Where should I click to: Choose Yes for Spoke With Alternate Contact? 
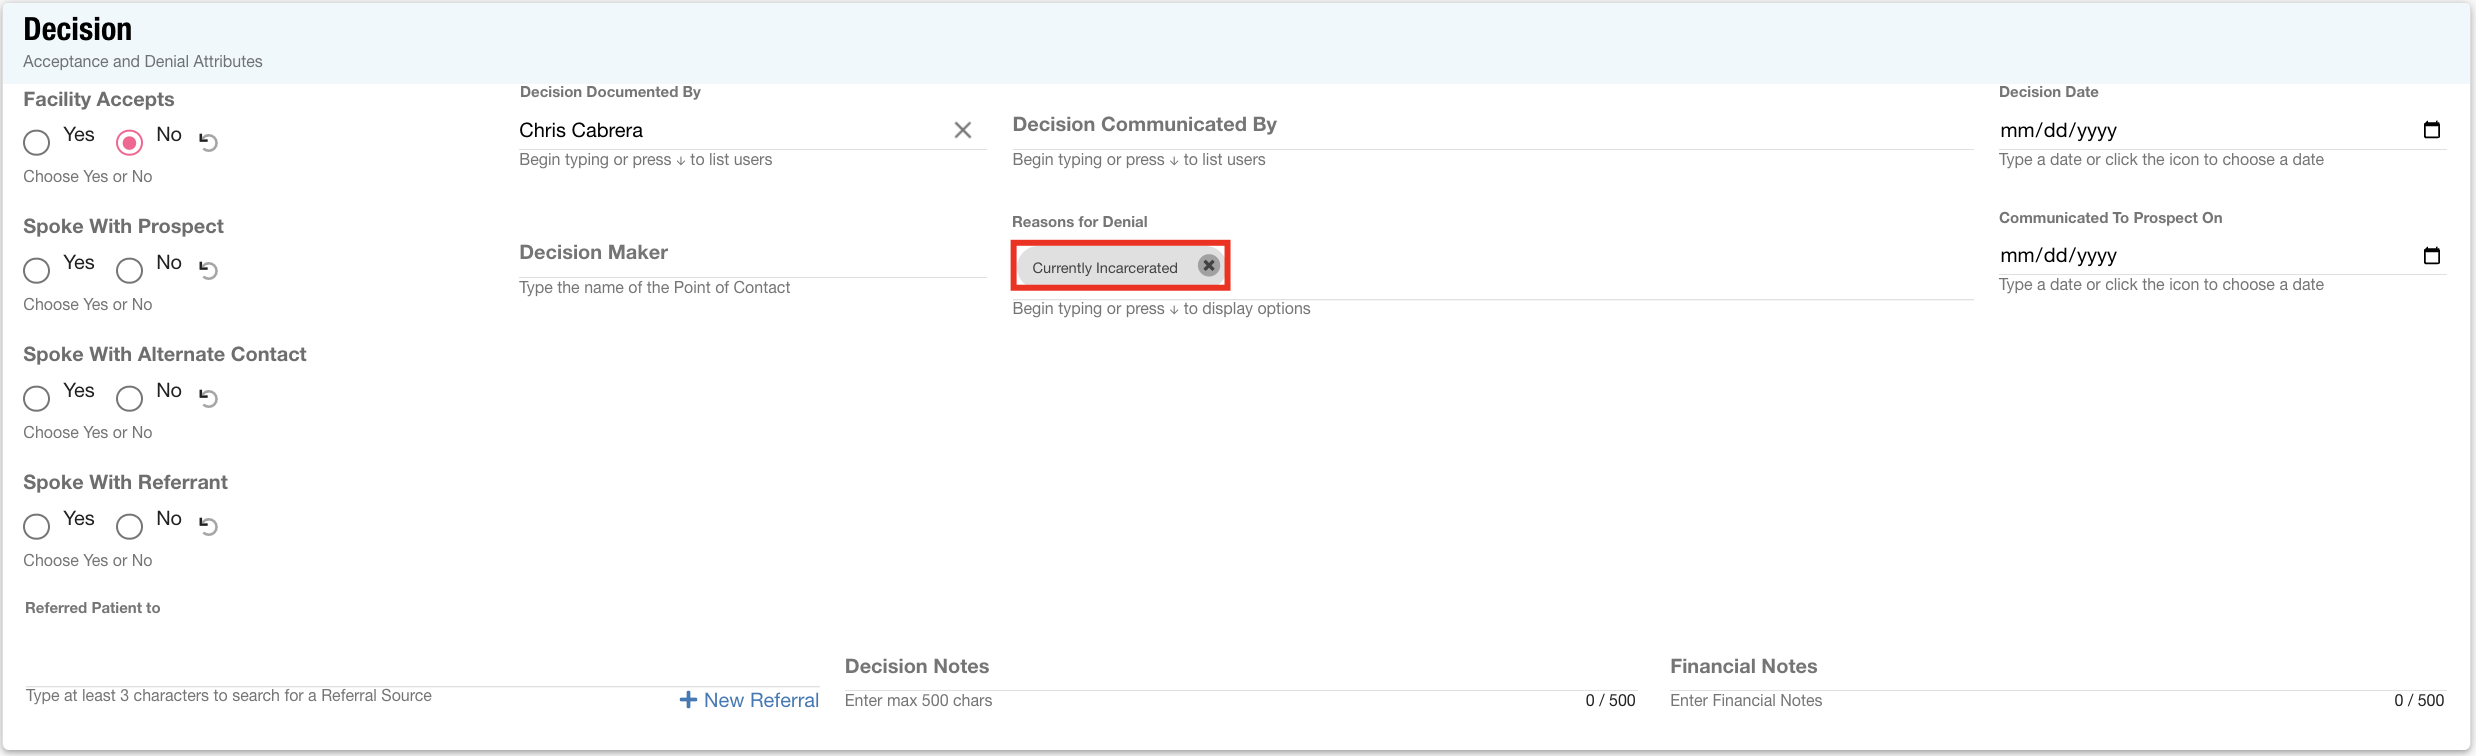[37, 399]
